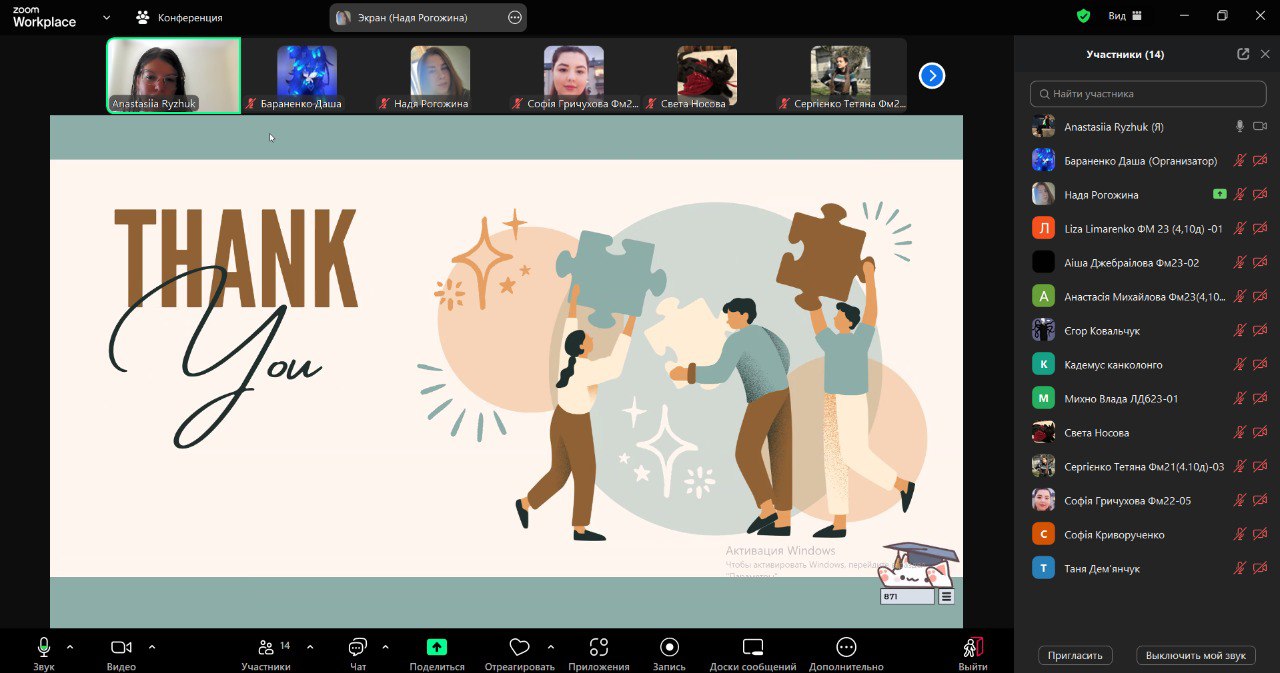Click green К avatar of Кадемус канколонго
This screenshot has height=673, width=1280.
(1043, 364)
